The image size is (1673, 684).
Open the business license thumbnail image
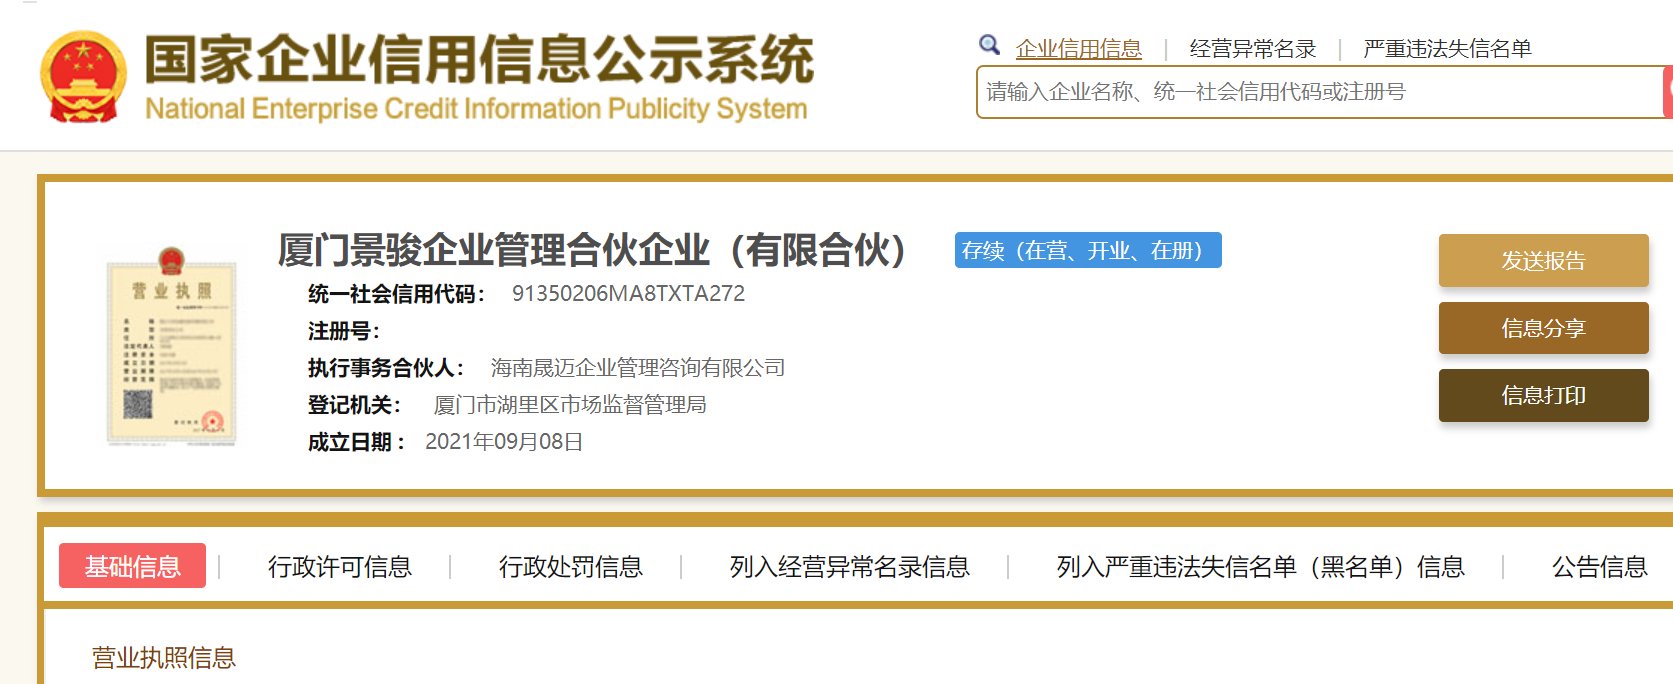click(x=172, y=346)
